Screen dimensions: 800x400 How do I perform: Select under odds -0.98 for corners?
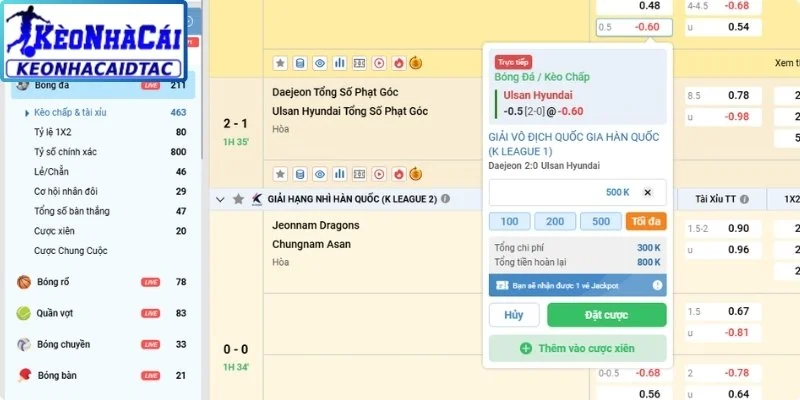pos(723,117)
